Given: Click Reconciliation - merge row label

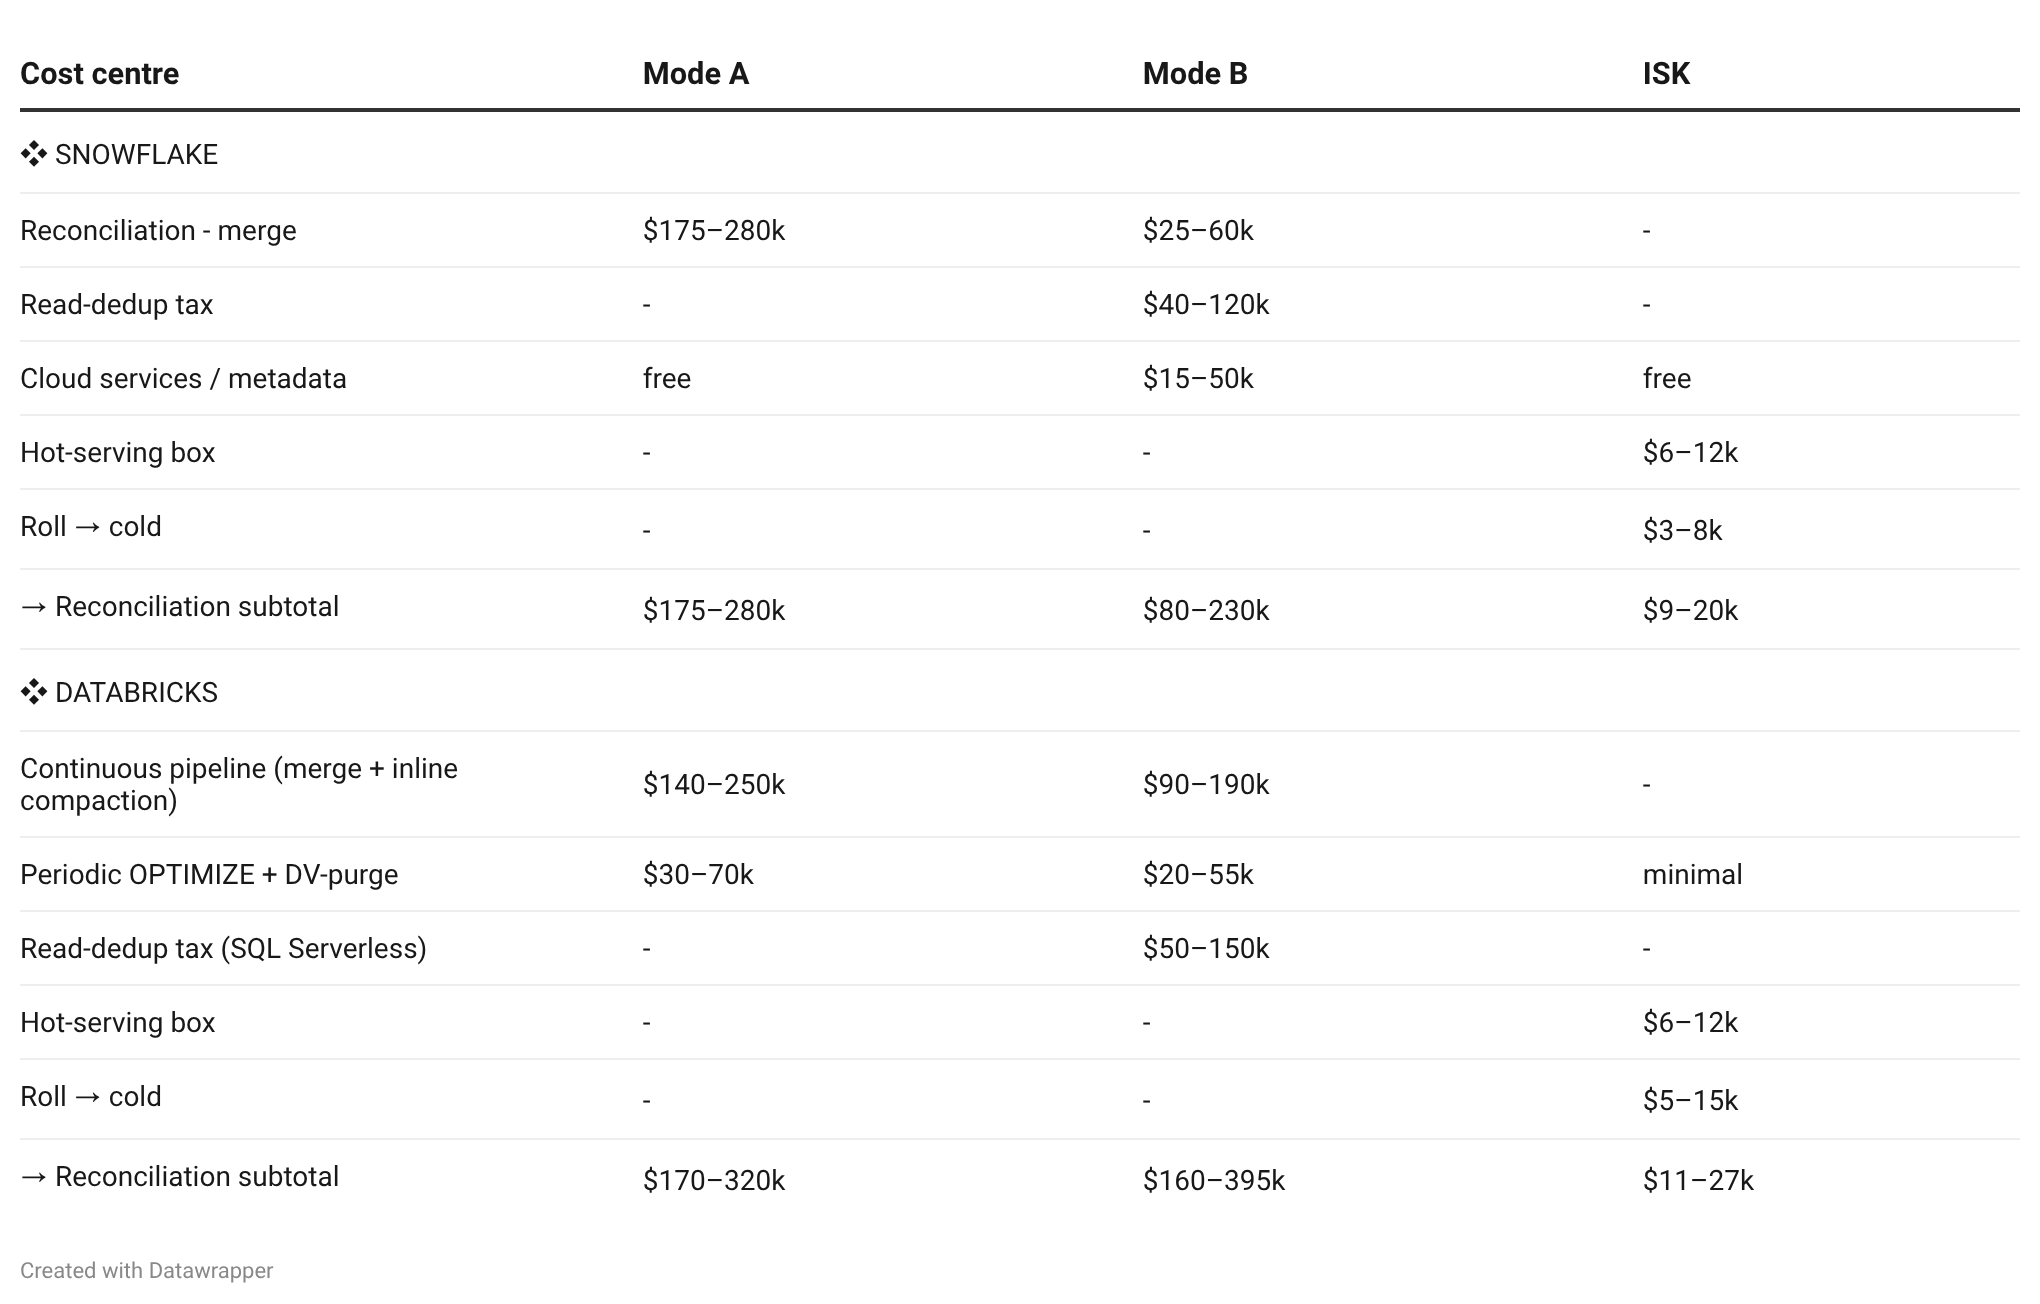Looking at the screenshot, I should tap(159, 230).
